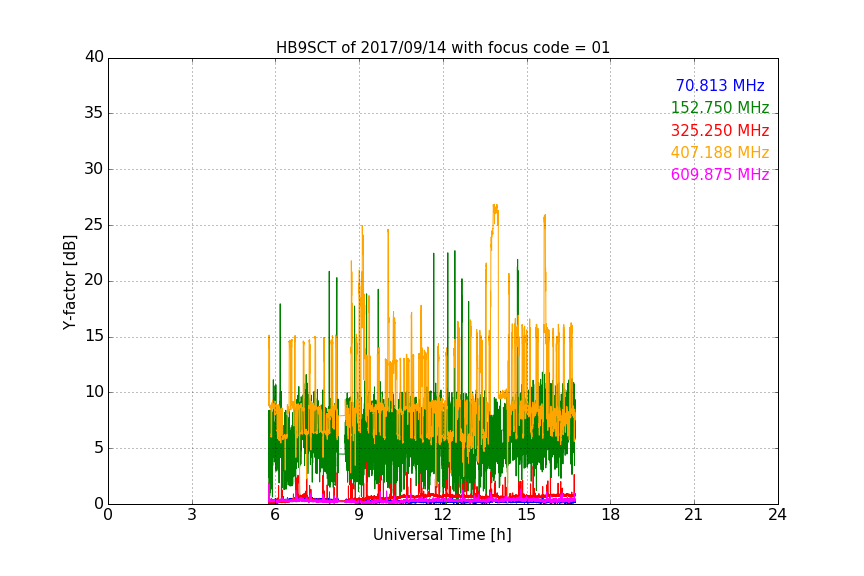This screenshot has height=576, width=864.
Task: Select the magenta 609.875 MHz legend label
Action: point(720,174)
